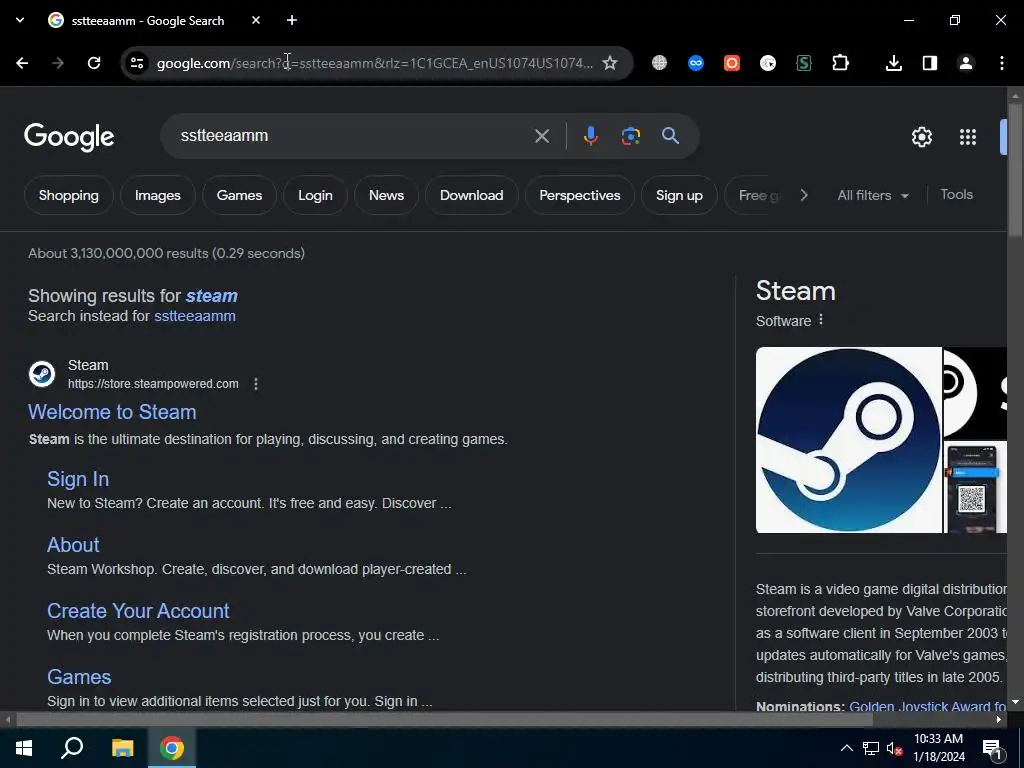The image size is (1024, 768).
Task: Open the Welcome to Steam result
Action: coord(112,412)
